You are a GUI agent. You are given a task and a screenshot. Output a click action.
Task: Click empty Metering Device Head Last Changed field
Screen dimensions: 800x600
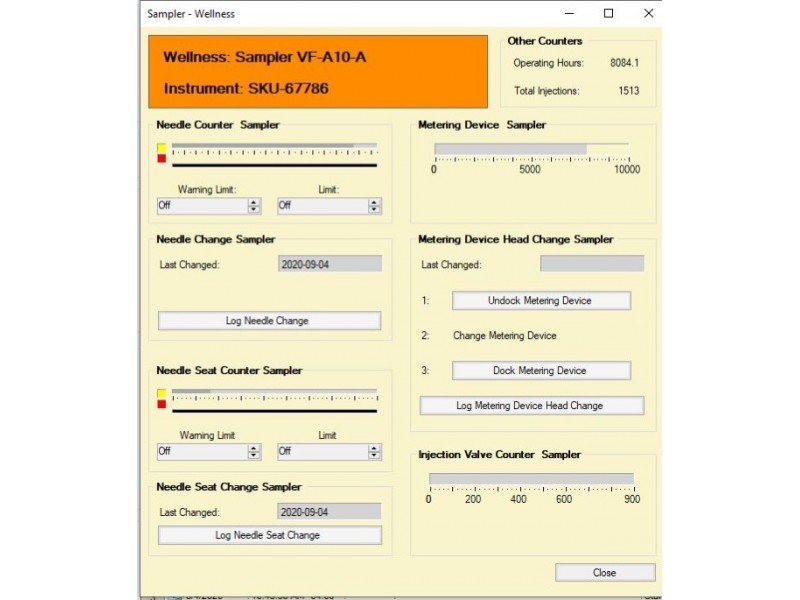click(x=592, y=264)
